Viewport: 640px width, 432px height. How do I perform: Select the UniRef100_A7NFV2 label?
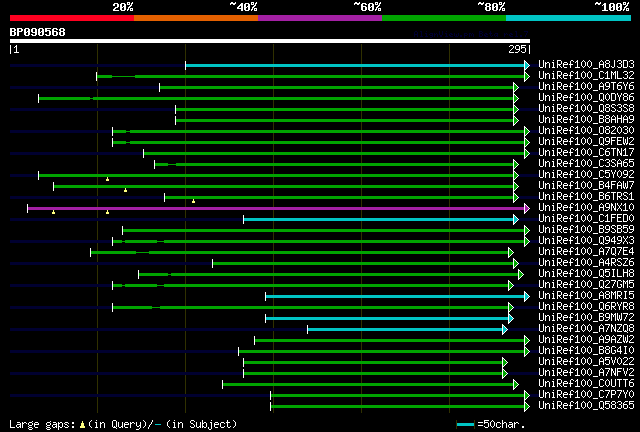click(x=586, y=373)
